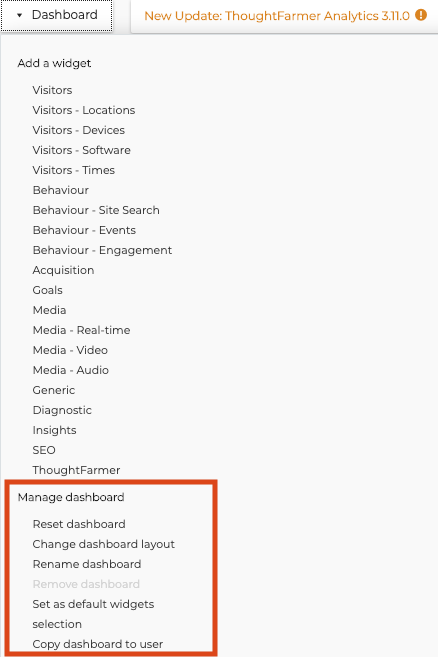
Task: Click Reset dashboard option
Action: pos(79,524)
